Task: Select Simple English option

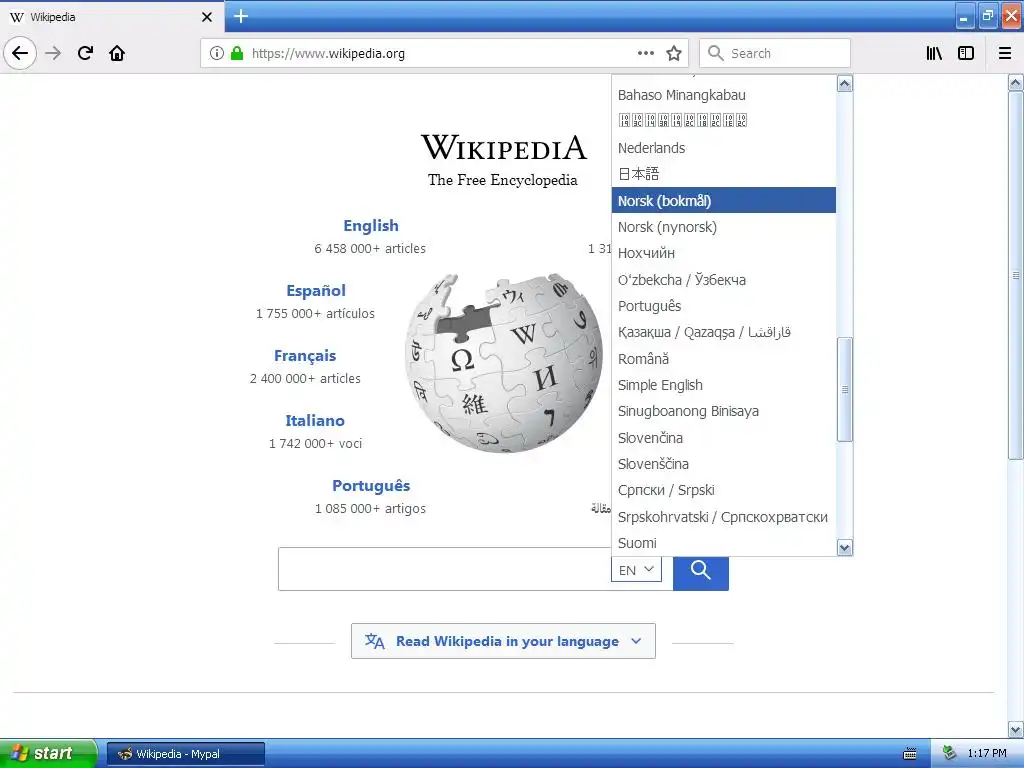Action: tap(724, 385)
